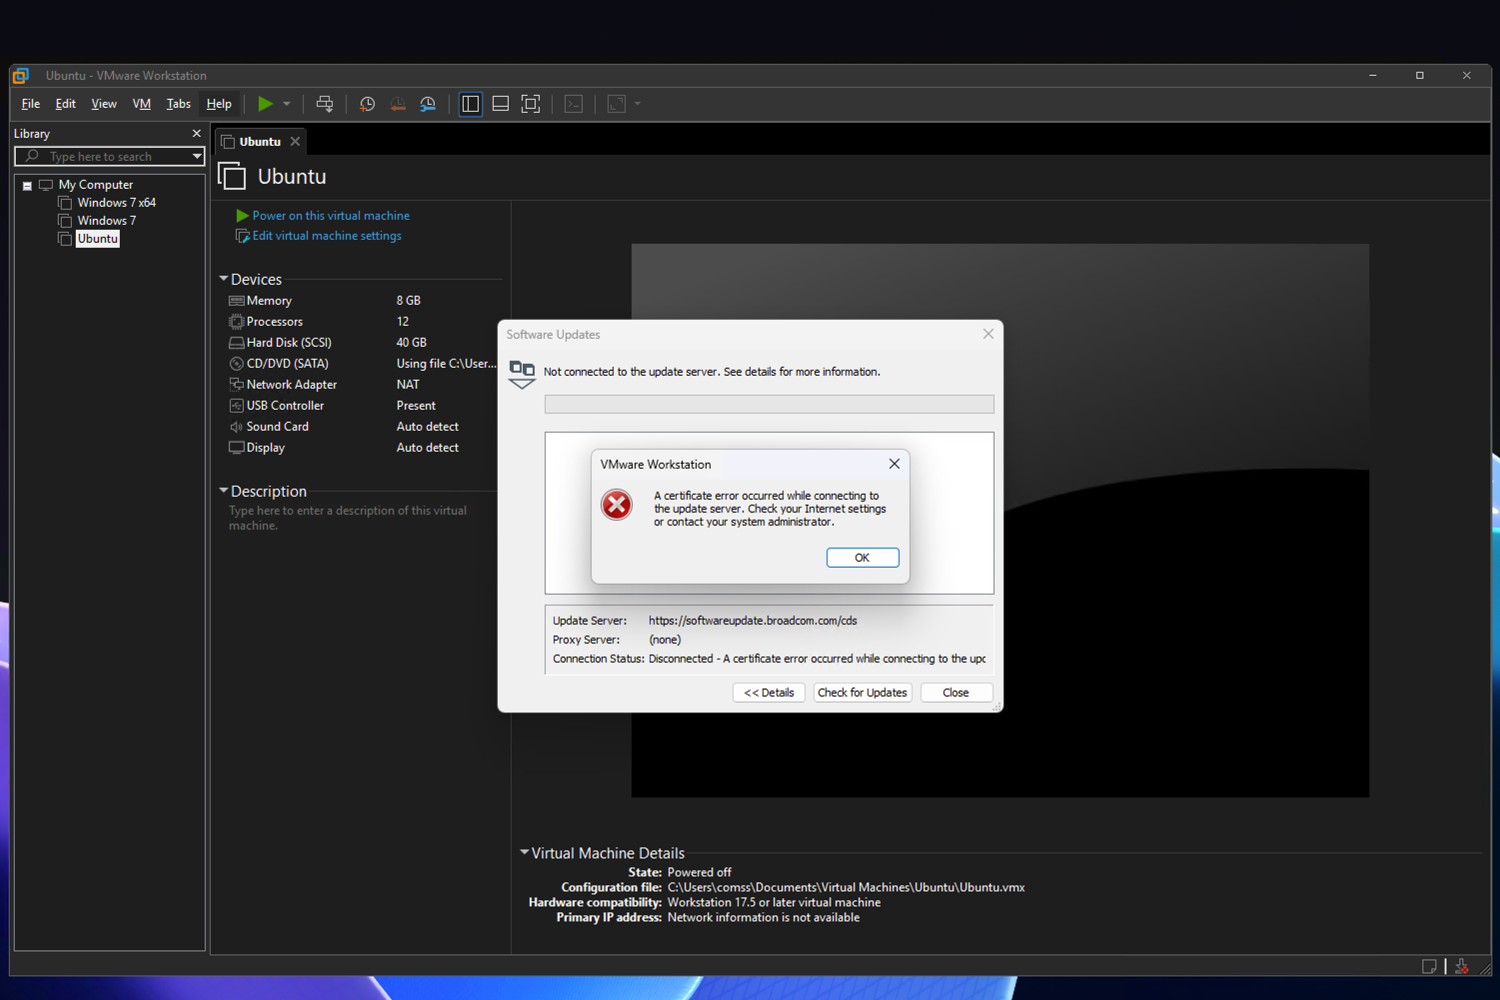
Task: Select Ubuntu in the Library tree
Action: coord(98,239)
